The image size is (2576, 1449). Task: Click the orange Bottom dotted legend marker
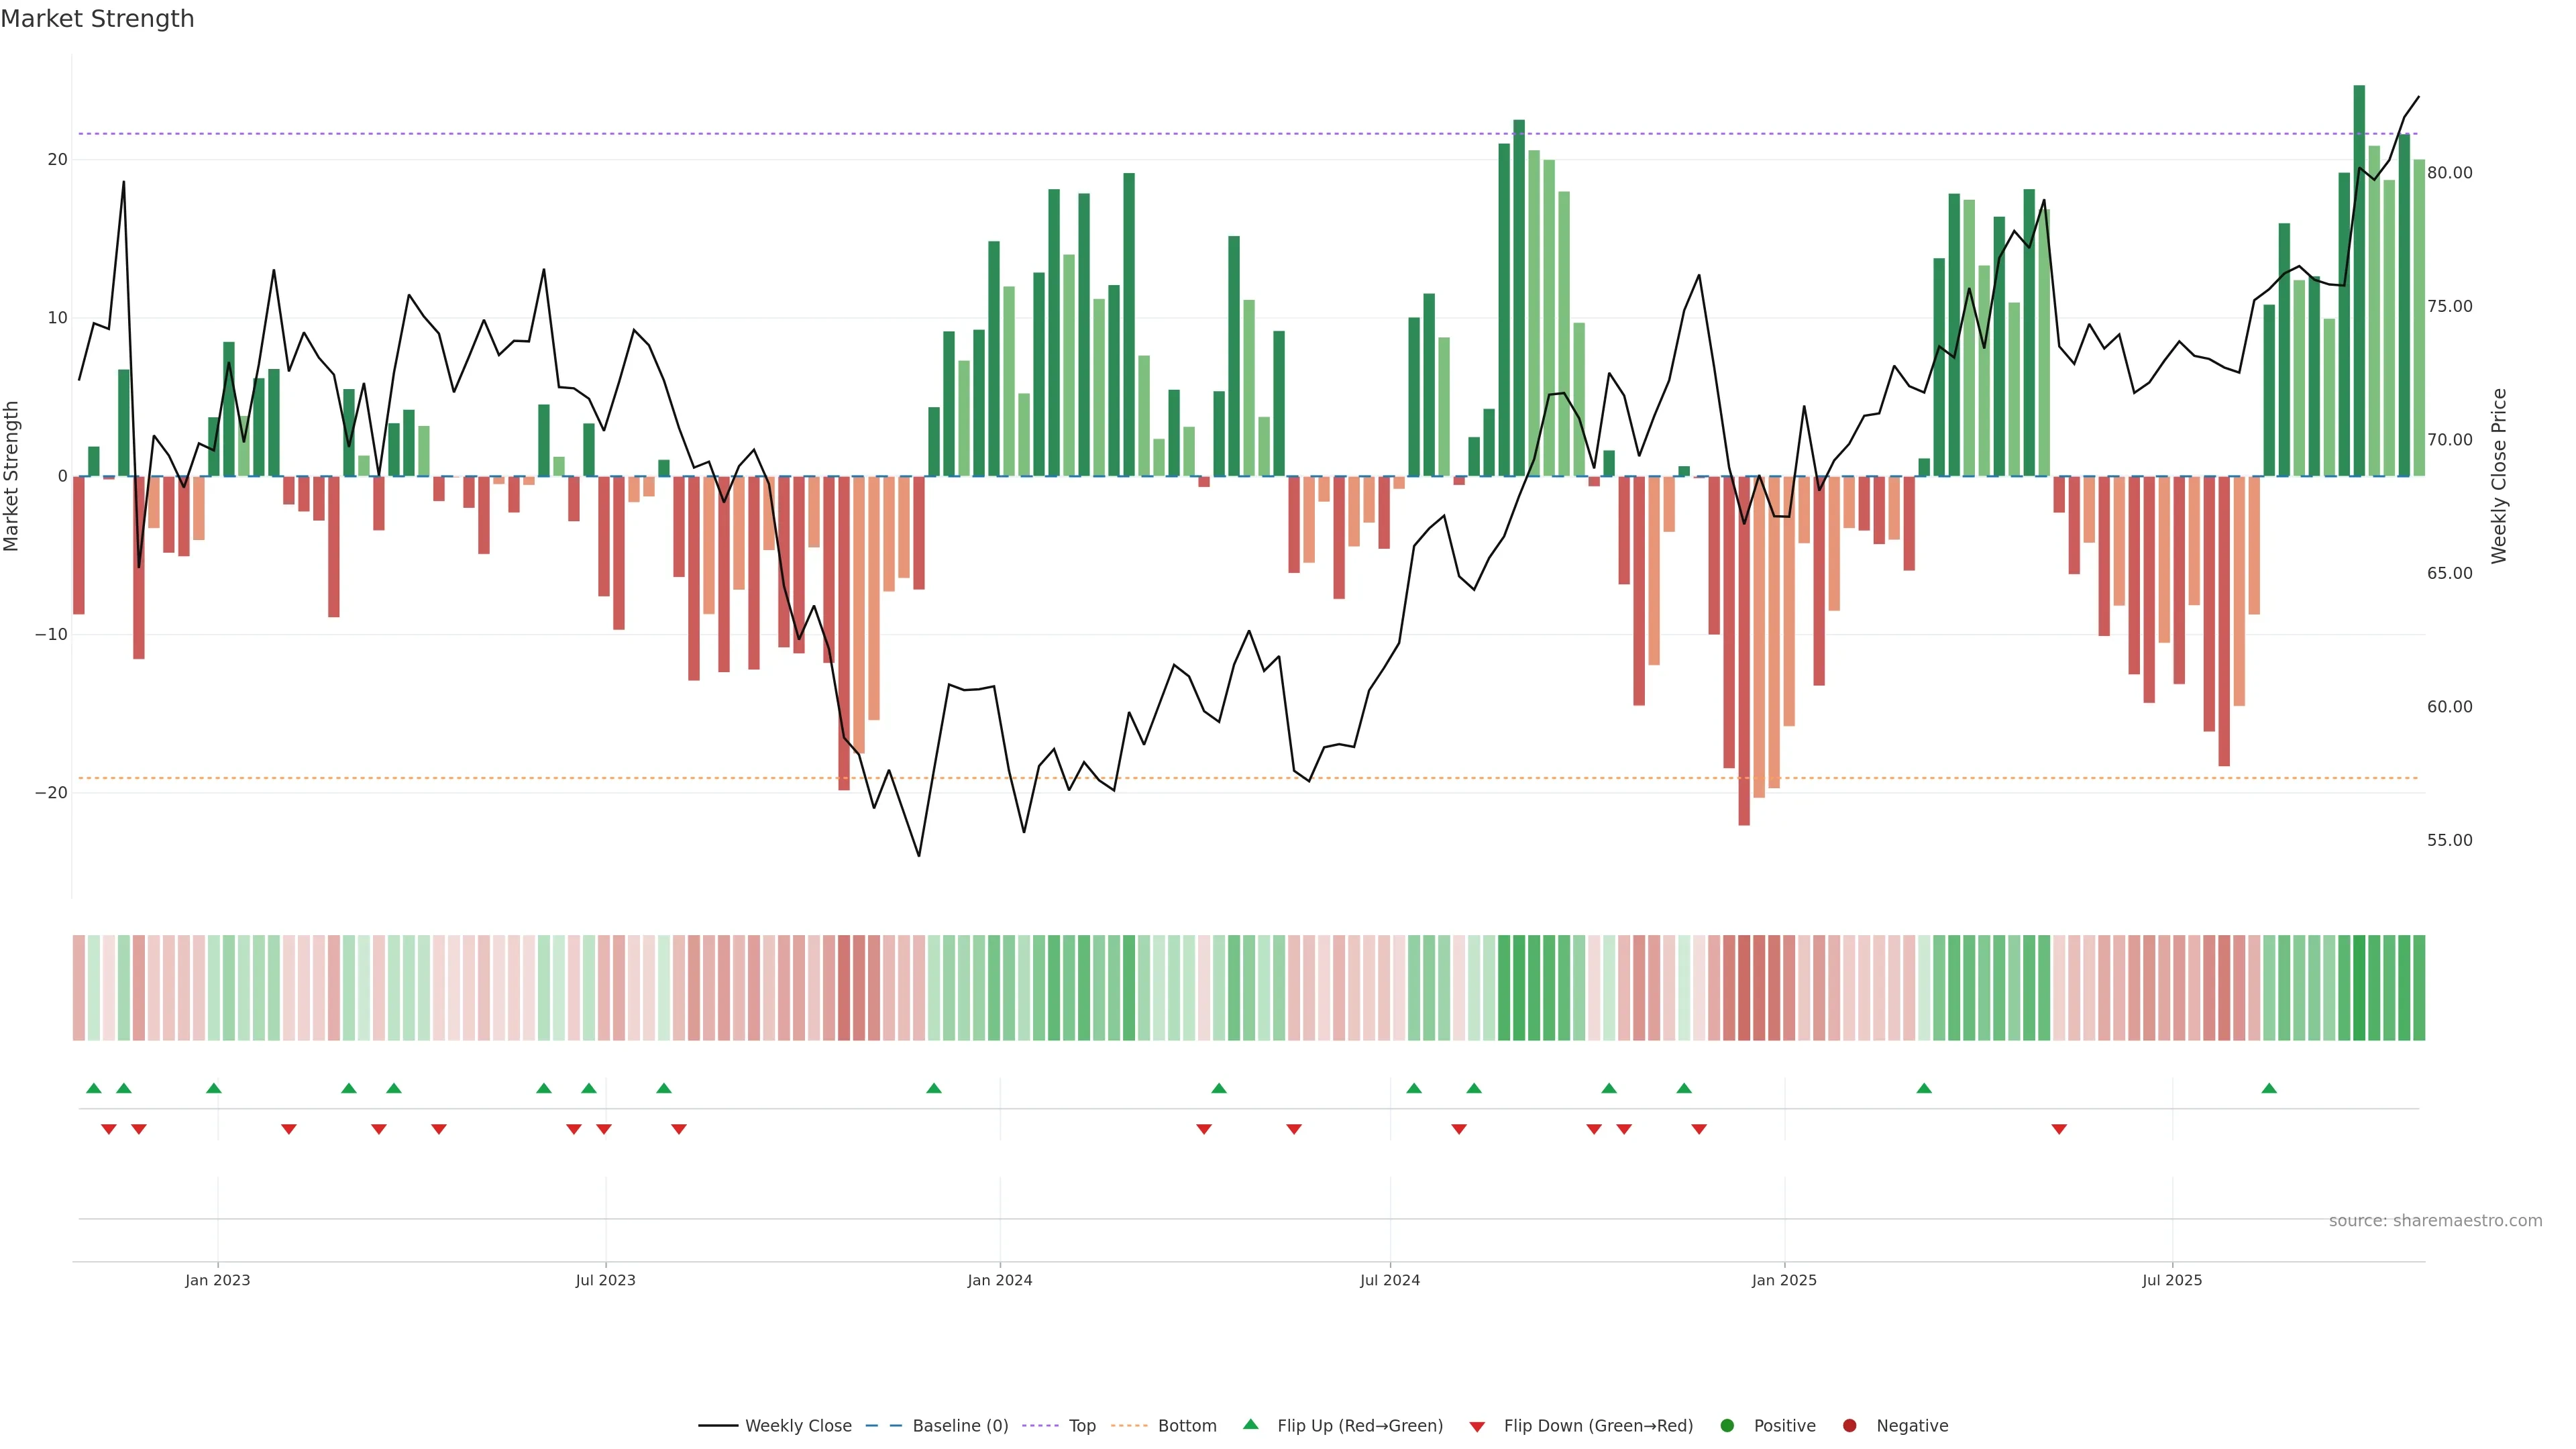click(x=1129, y=1425)
